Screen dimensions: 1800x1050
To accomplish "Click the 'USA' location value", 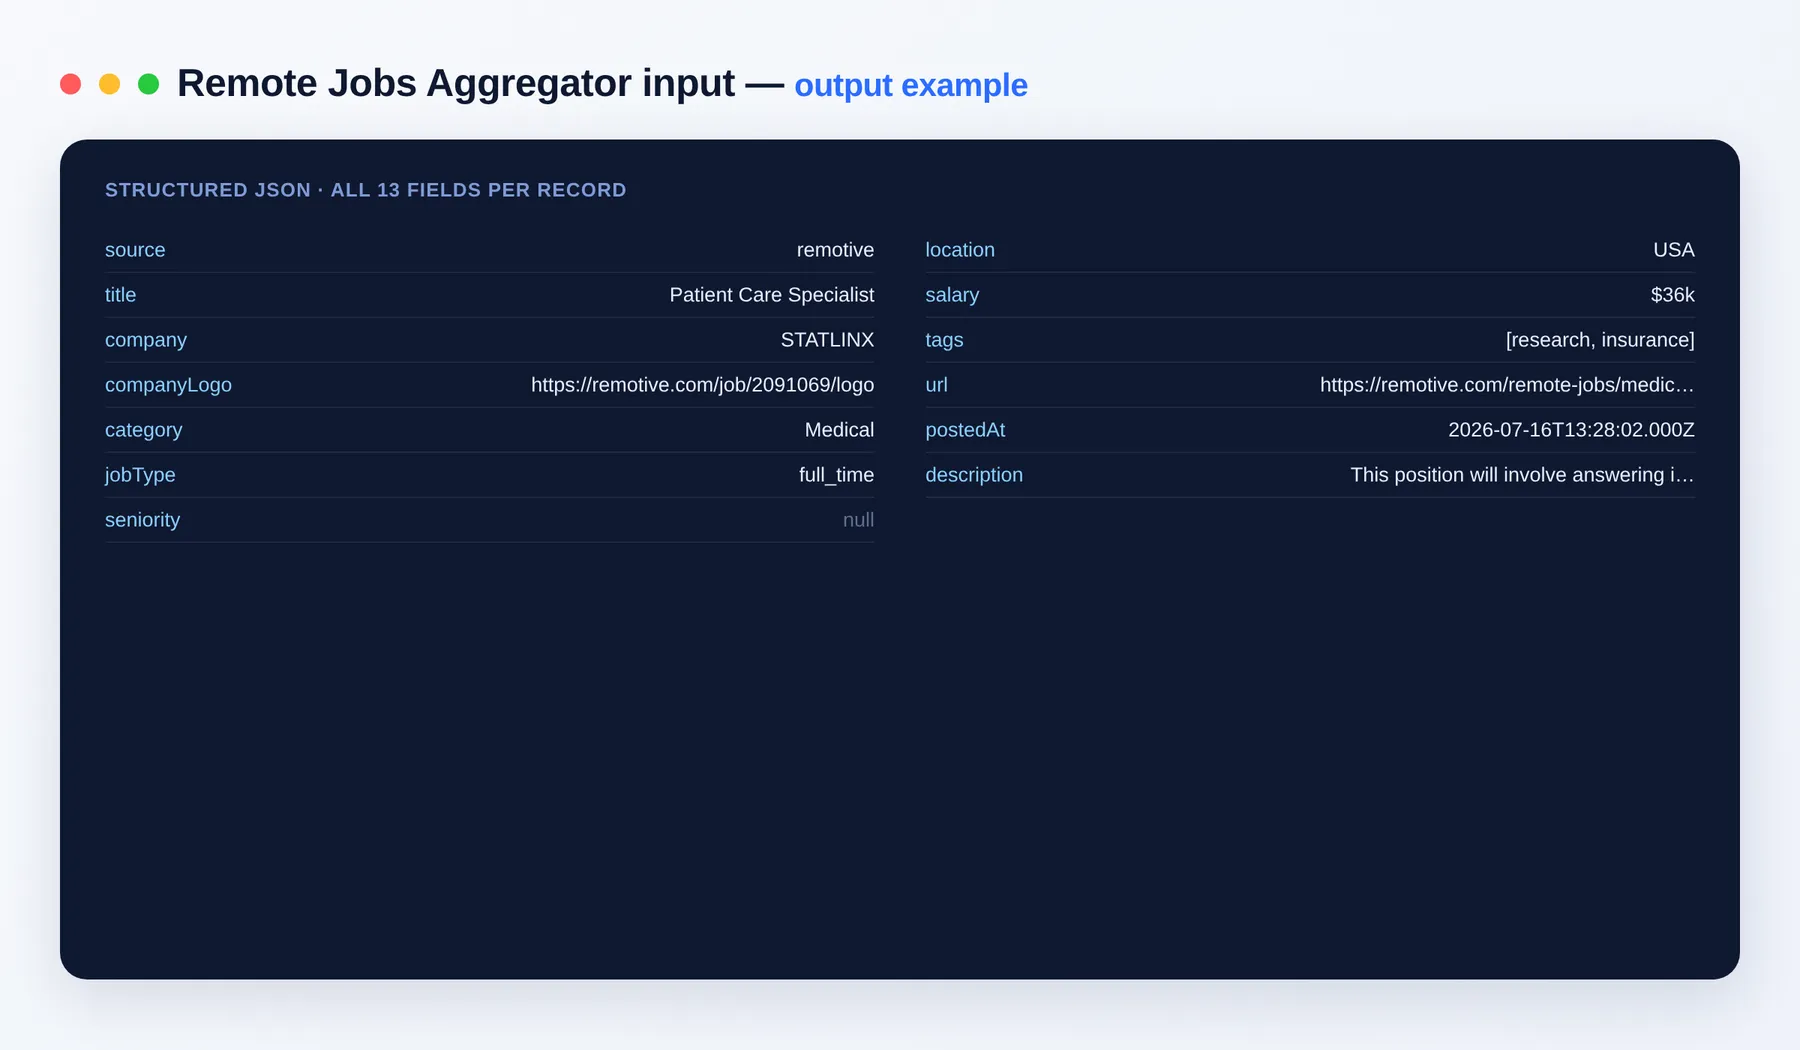I will (x=1673, y=250).
